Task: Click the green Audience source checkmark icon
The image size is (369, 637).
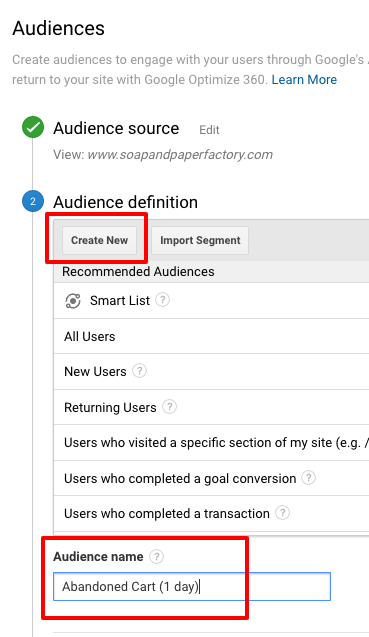Action: pos(33,127)
